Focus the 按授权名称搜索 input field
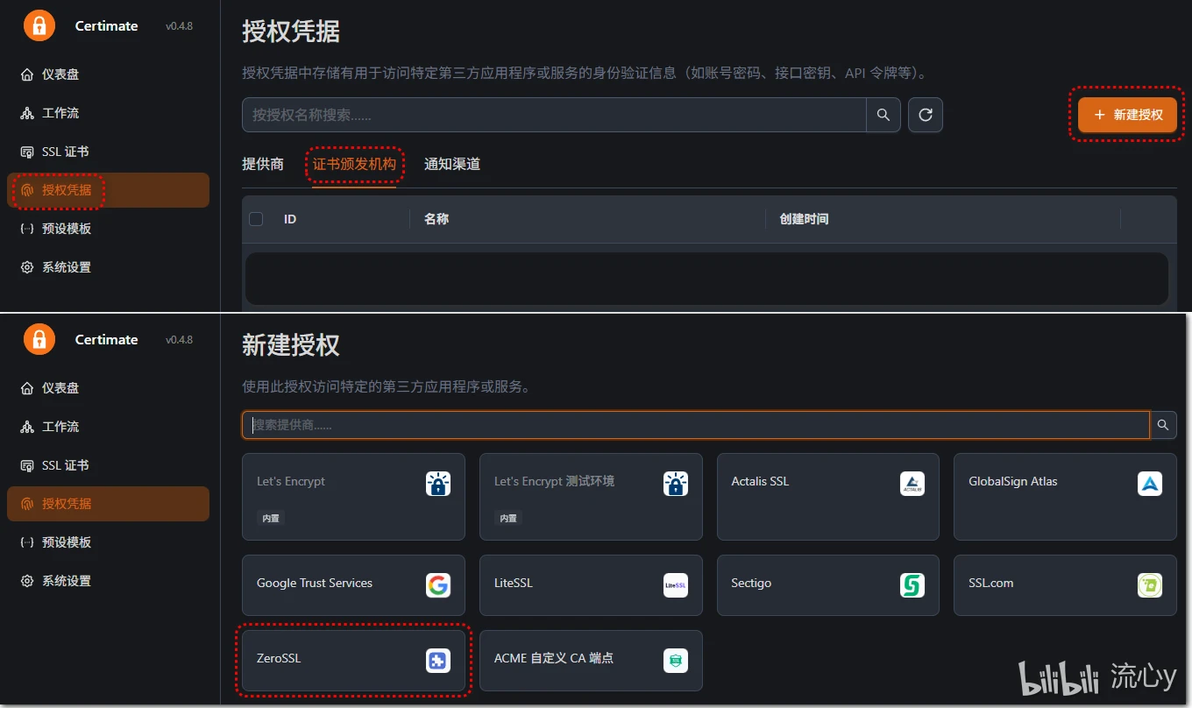Image resolution: width=1192 pixels, height=708 pixels. coord(554,115)
